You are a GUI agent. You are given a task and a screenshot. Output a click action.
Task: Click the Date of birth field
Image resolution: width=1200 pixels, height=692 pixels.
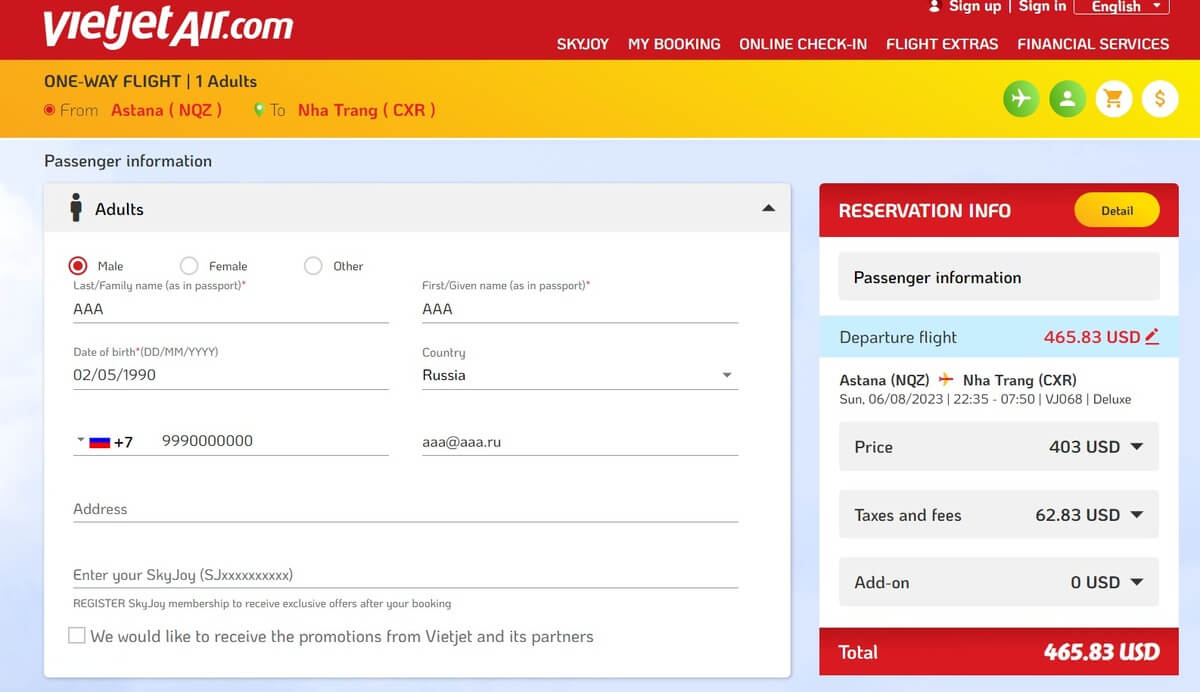click(231, 375)
